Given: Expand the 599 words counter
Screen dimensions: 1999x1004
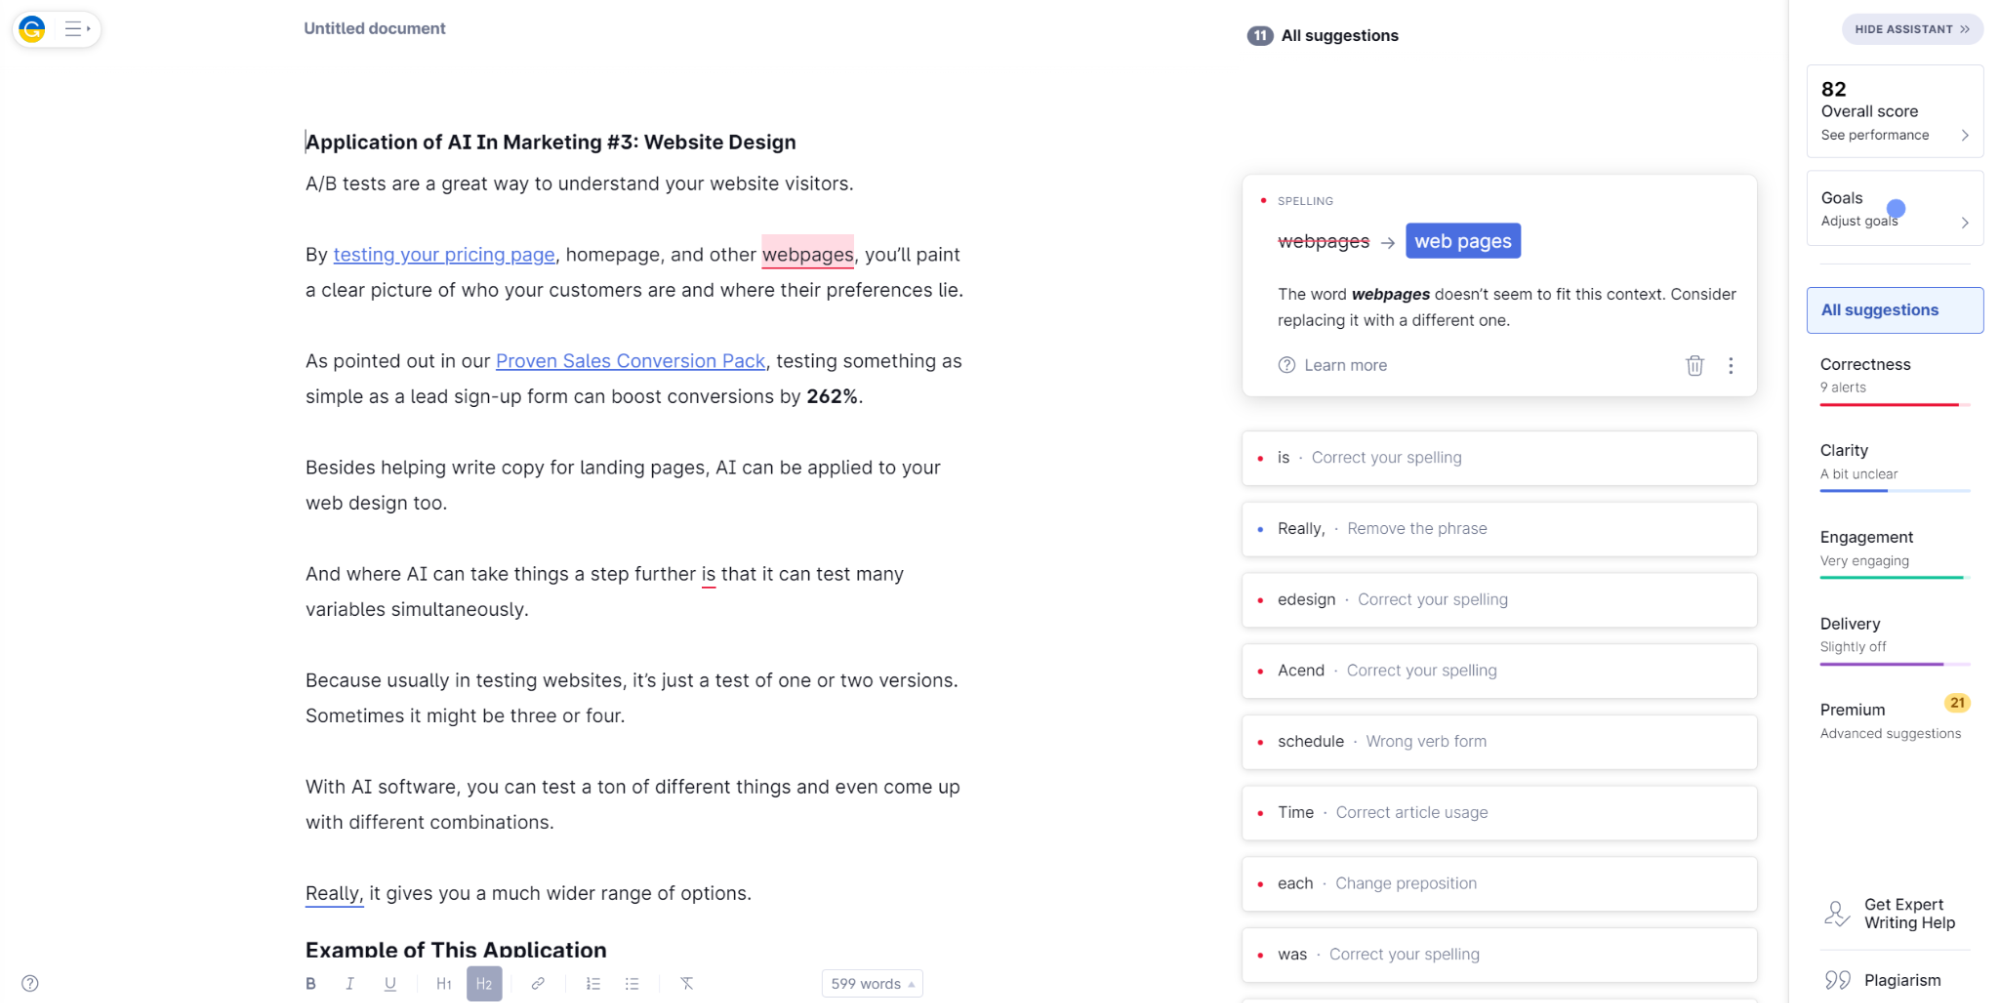Looking at the screenshot, I should coord(872,984).
